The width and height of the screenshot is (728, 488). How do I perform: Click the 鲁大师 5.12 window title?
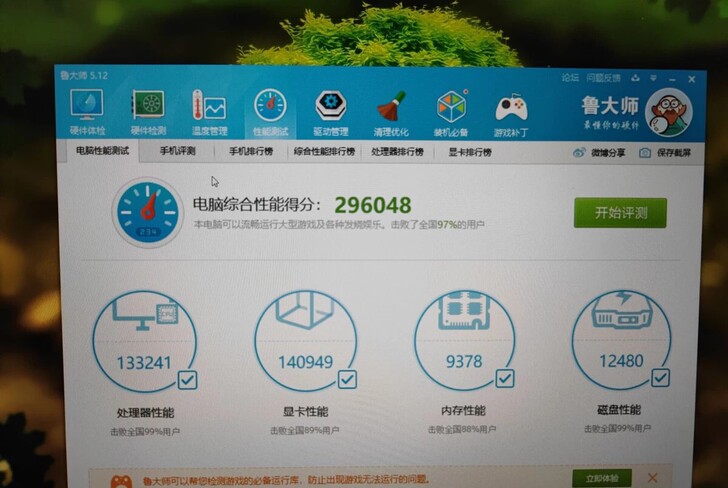[x=84, y=75]
